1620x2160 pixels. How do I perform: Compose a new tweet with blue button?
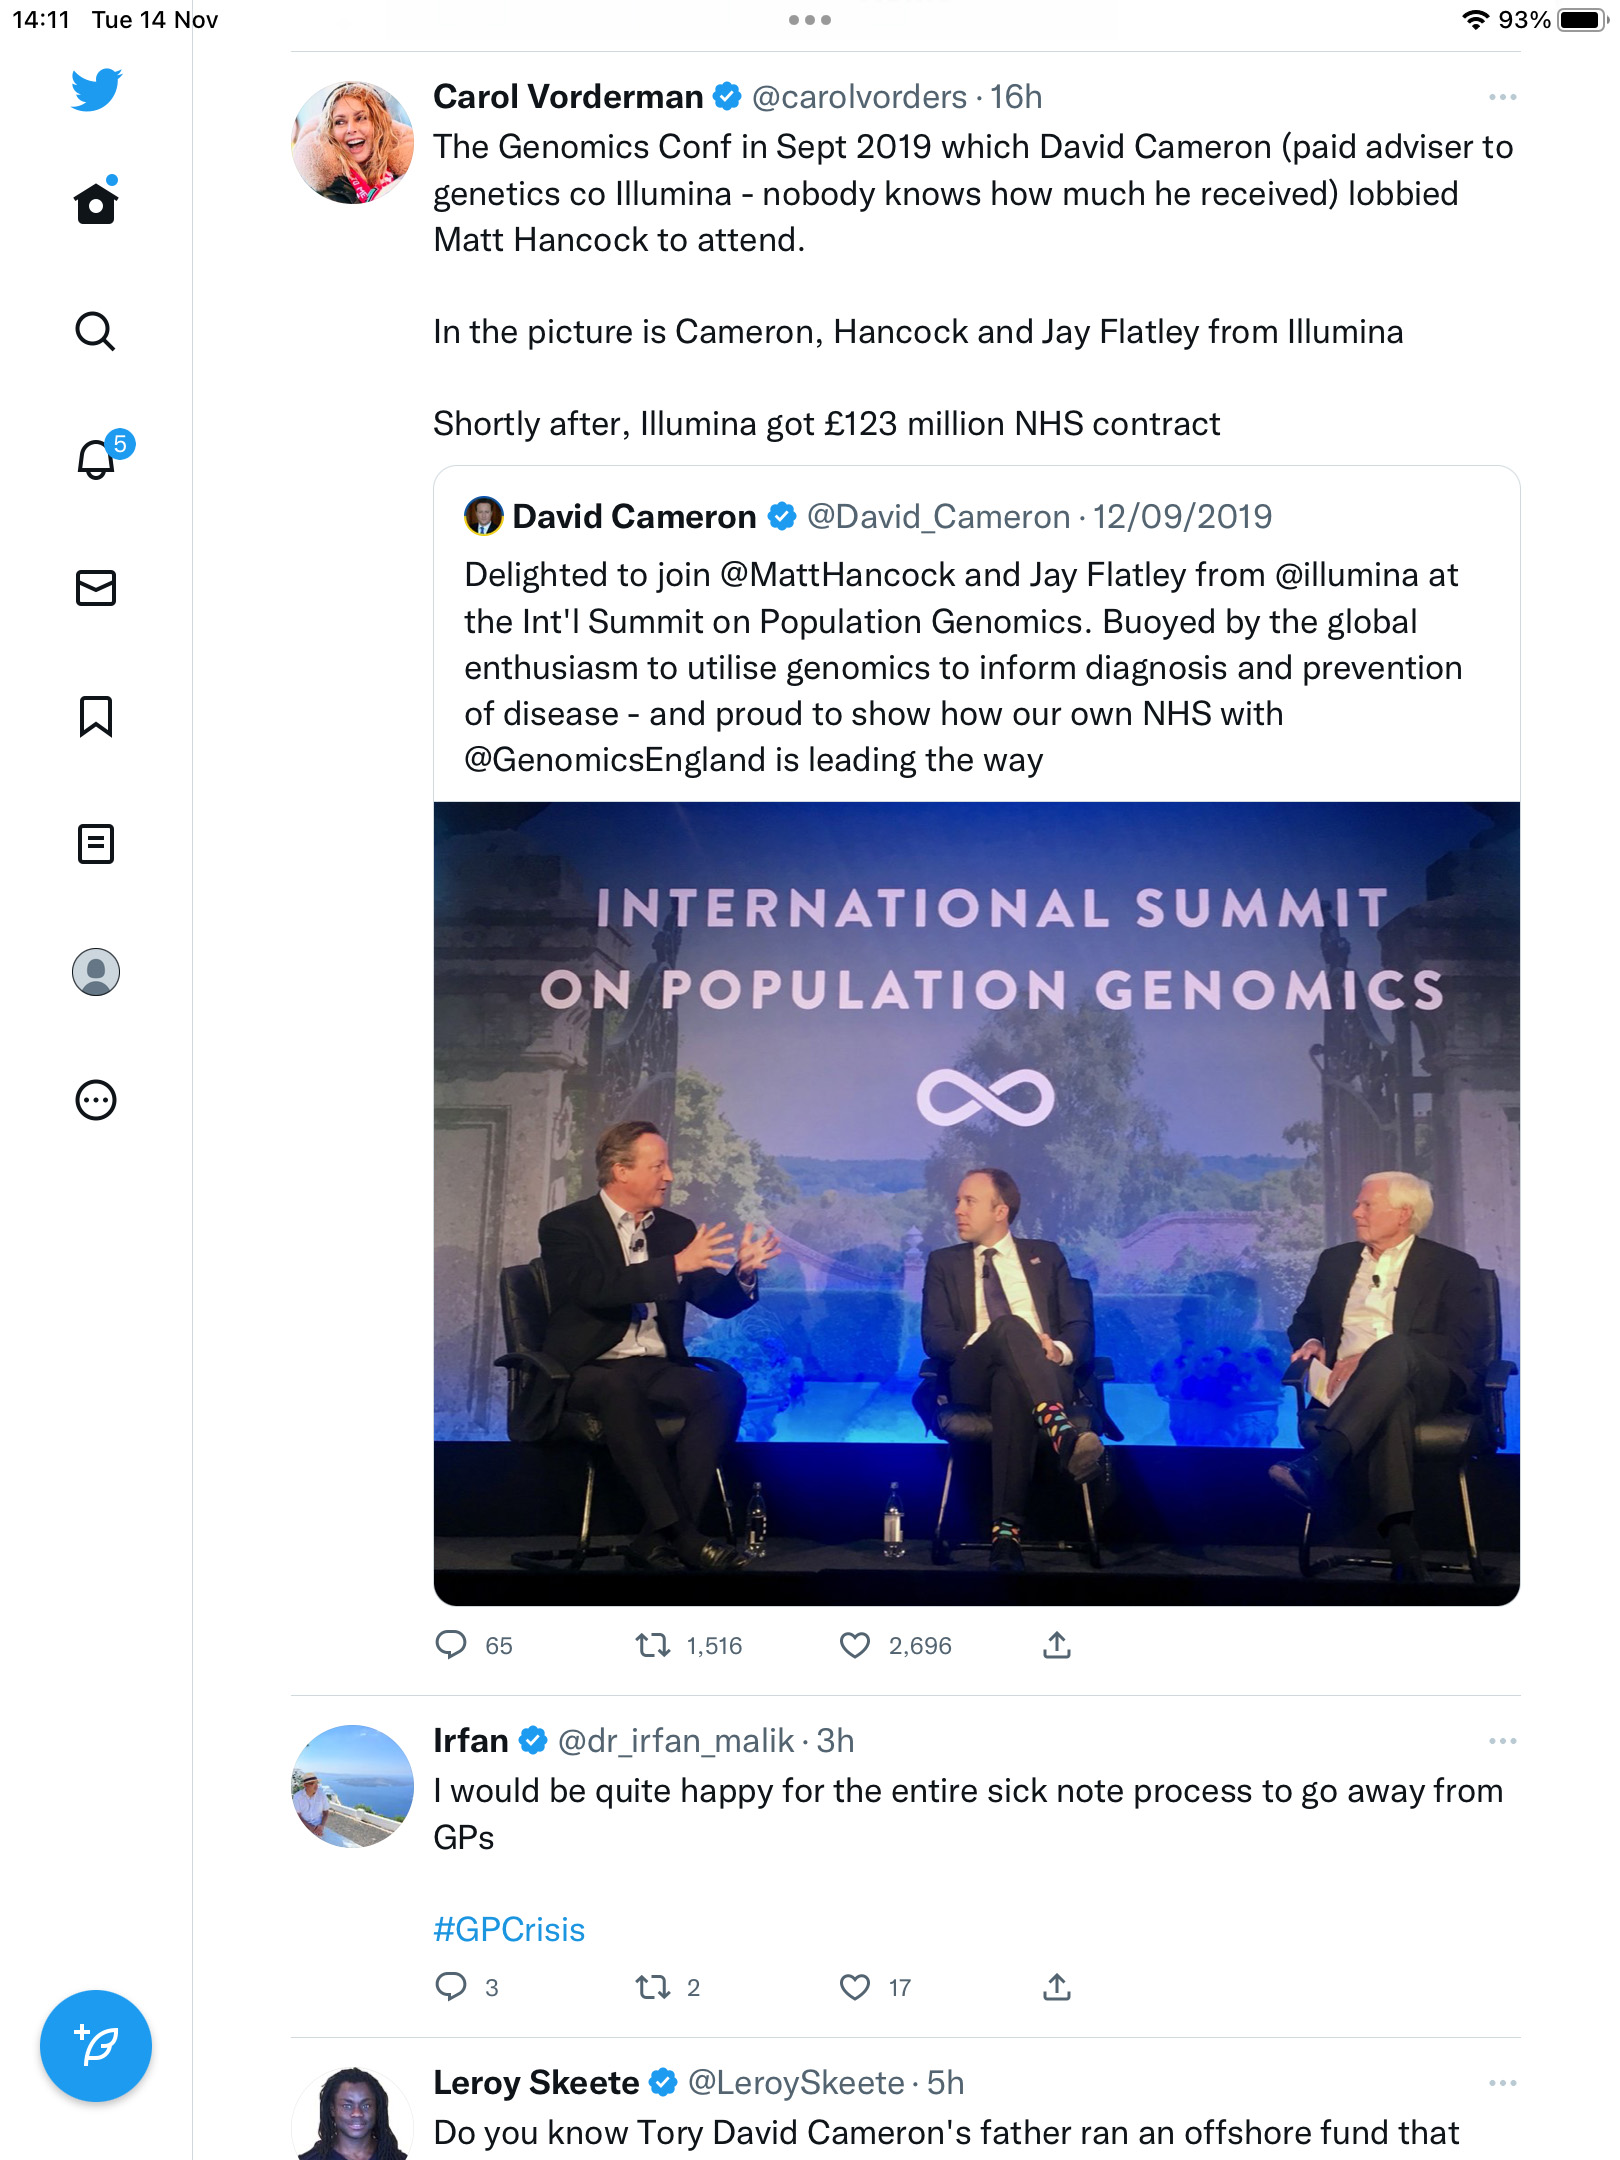tap(96, 2046)
